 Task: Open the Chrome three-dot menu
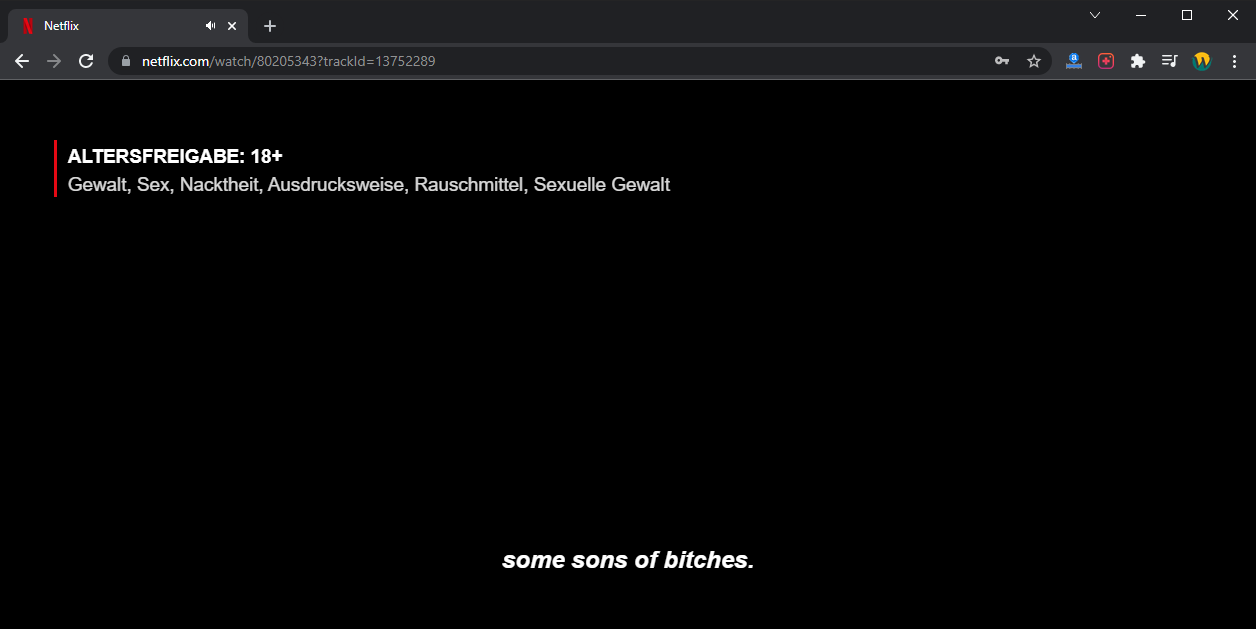[x=1234, y=61]
